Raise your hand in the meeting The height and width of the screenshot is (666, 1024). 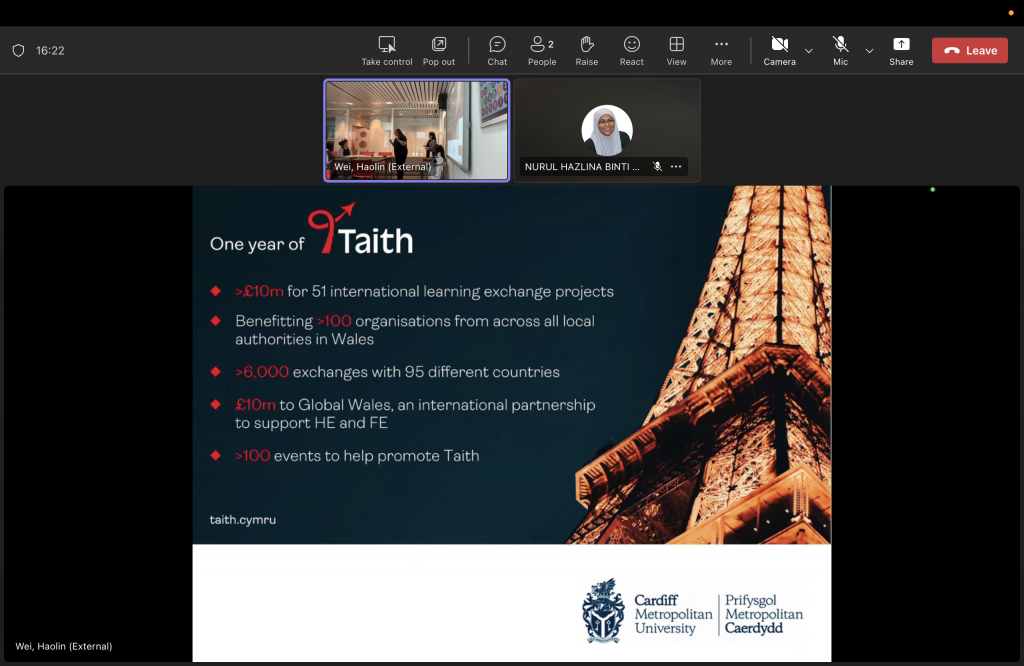coord(586,51)
